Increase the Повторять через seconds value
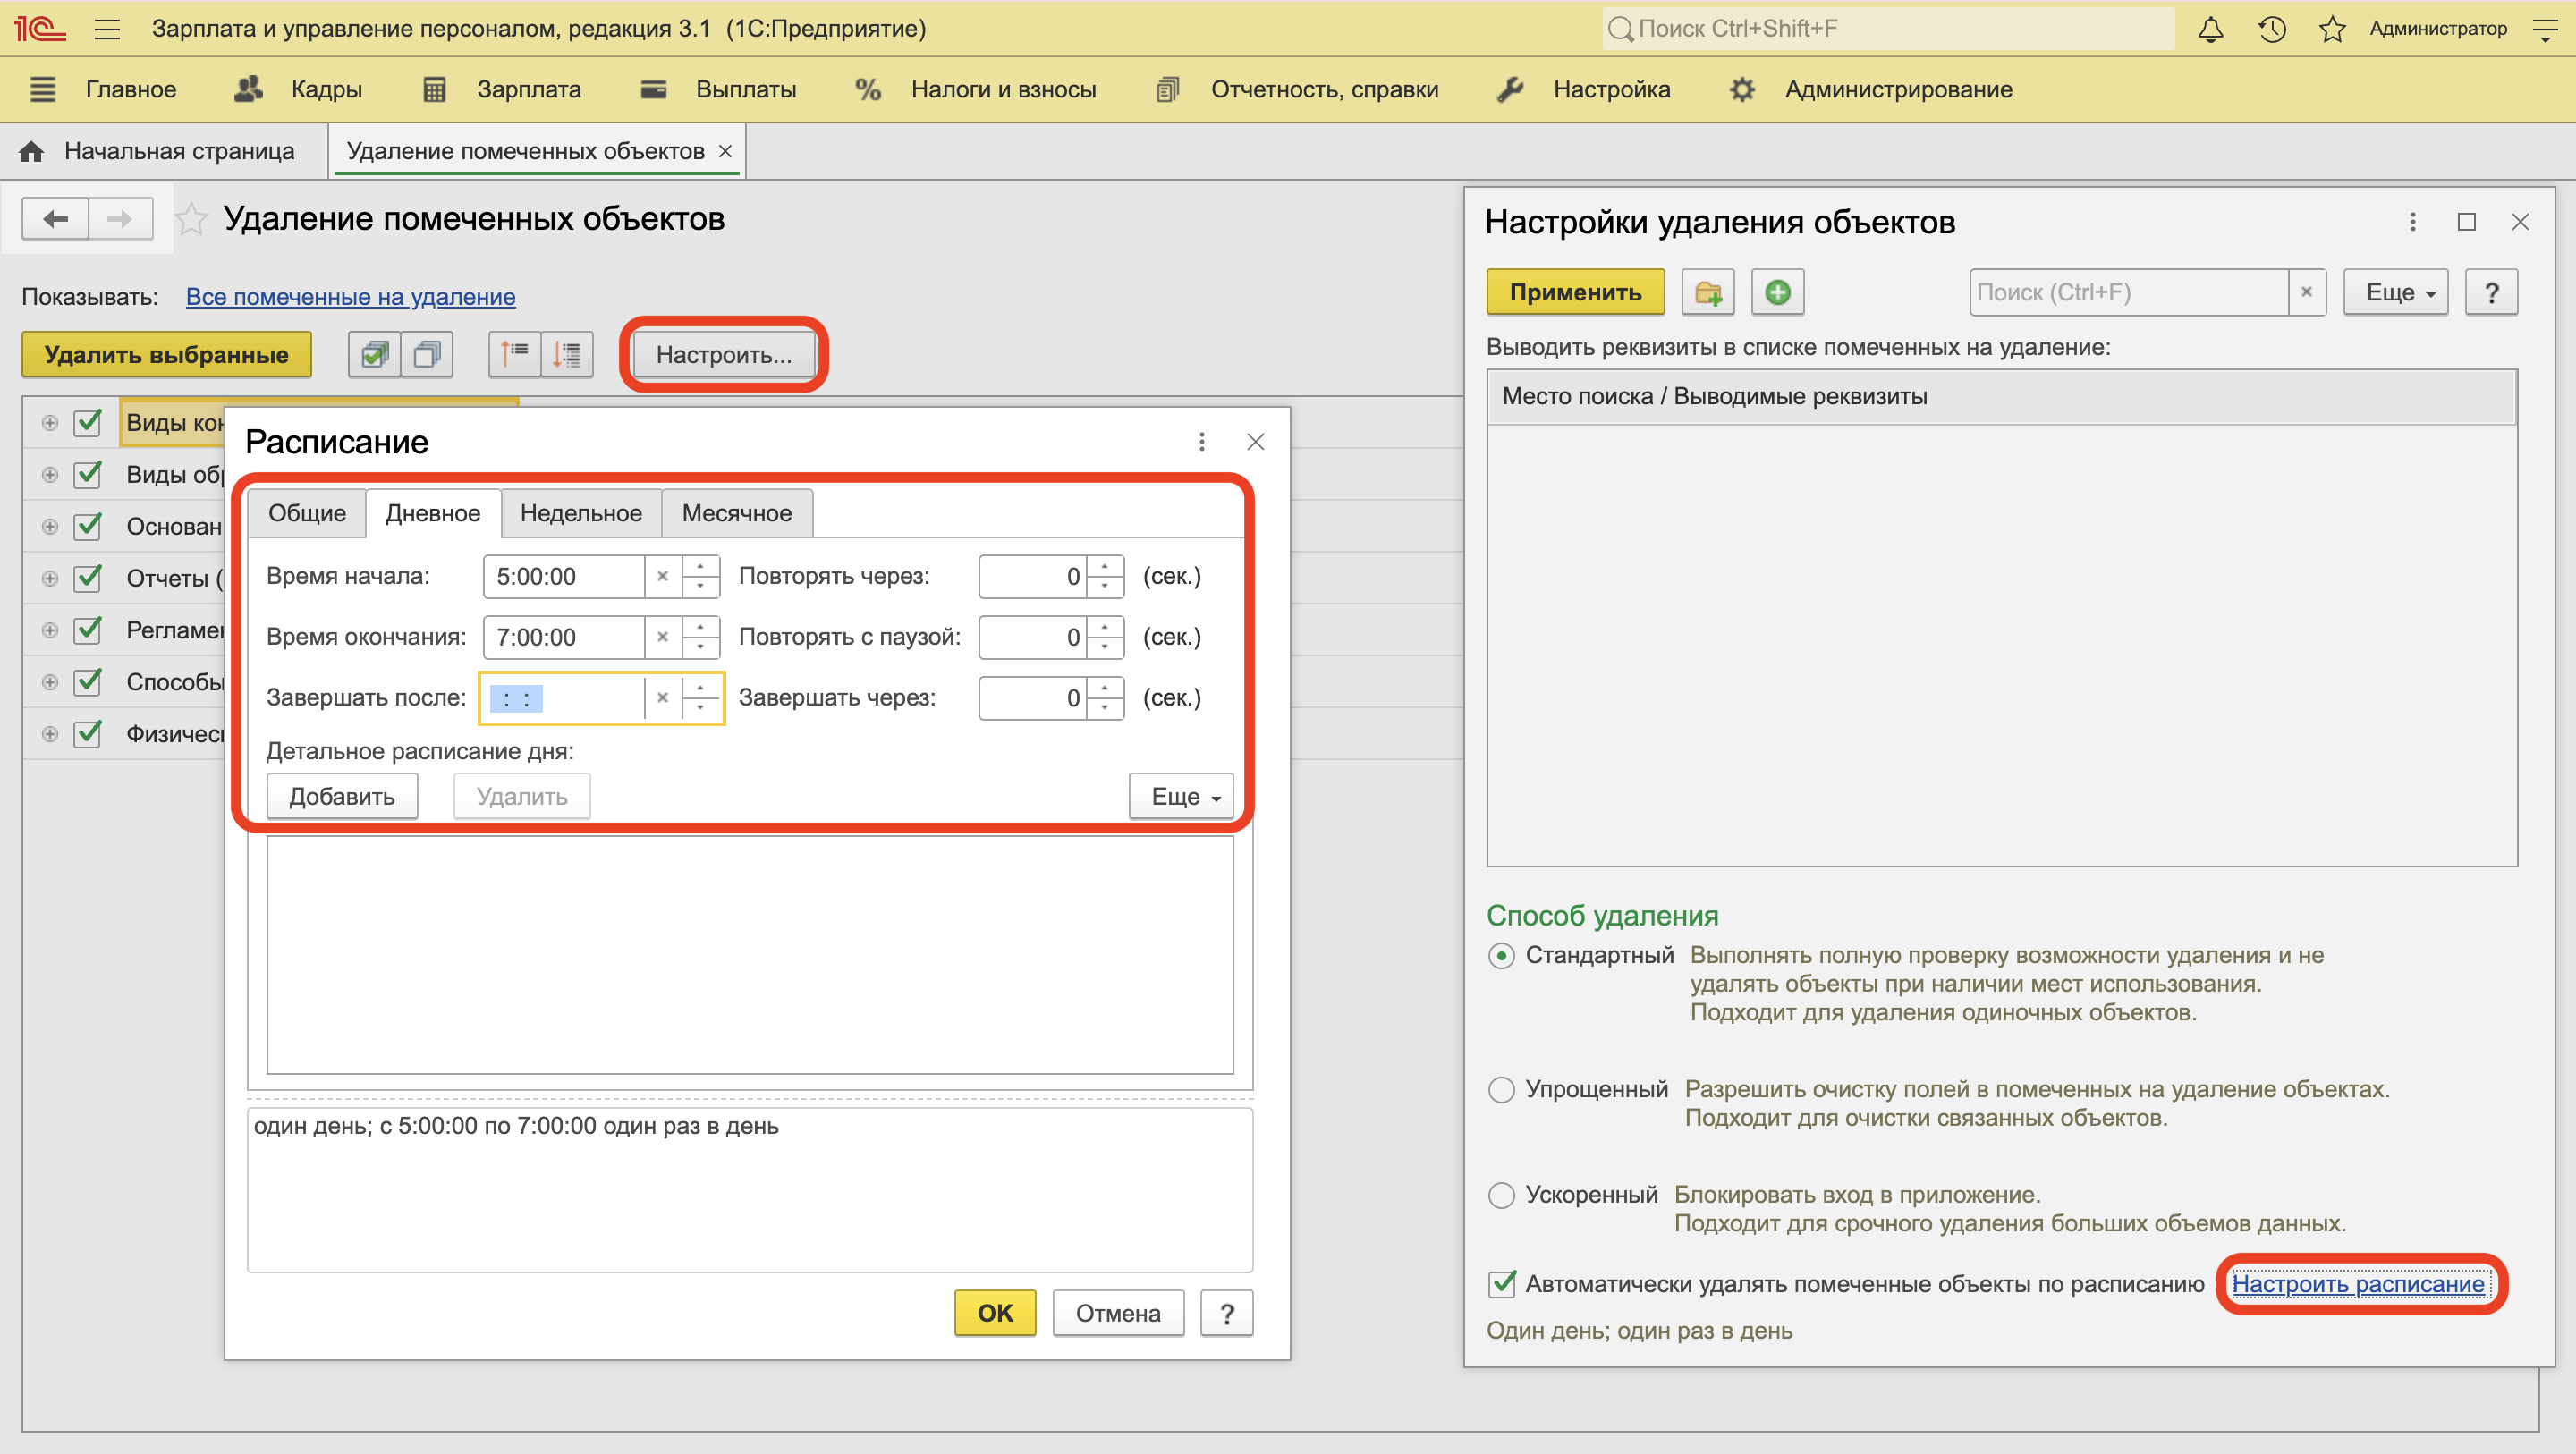The height and width of the screenshot is (1454, 2576). coord(1105,567)
